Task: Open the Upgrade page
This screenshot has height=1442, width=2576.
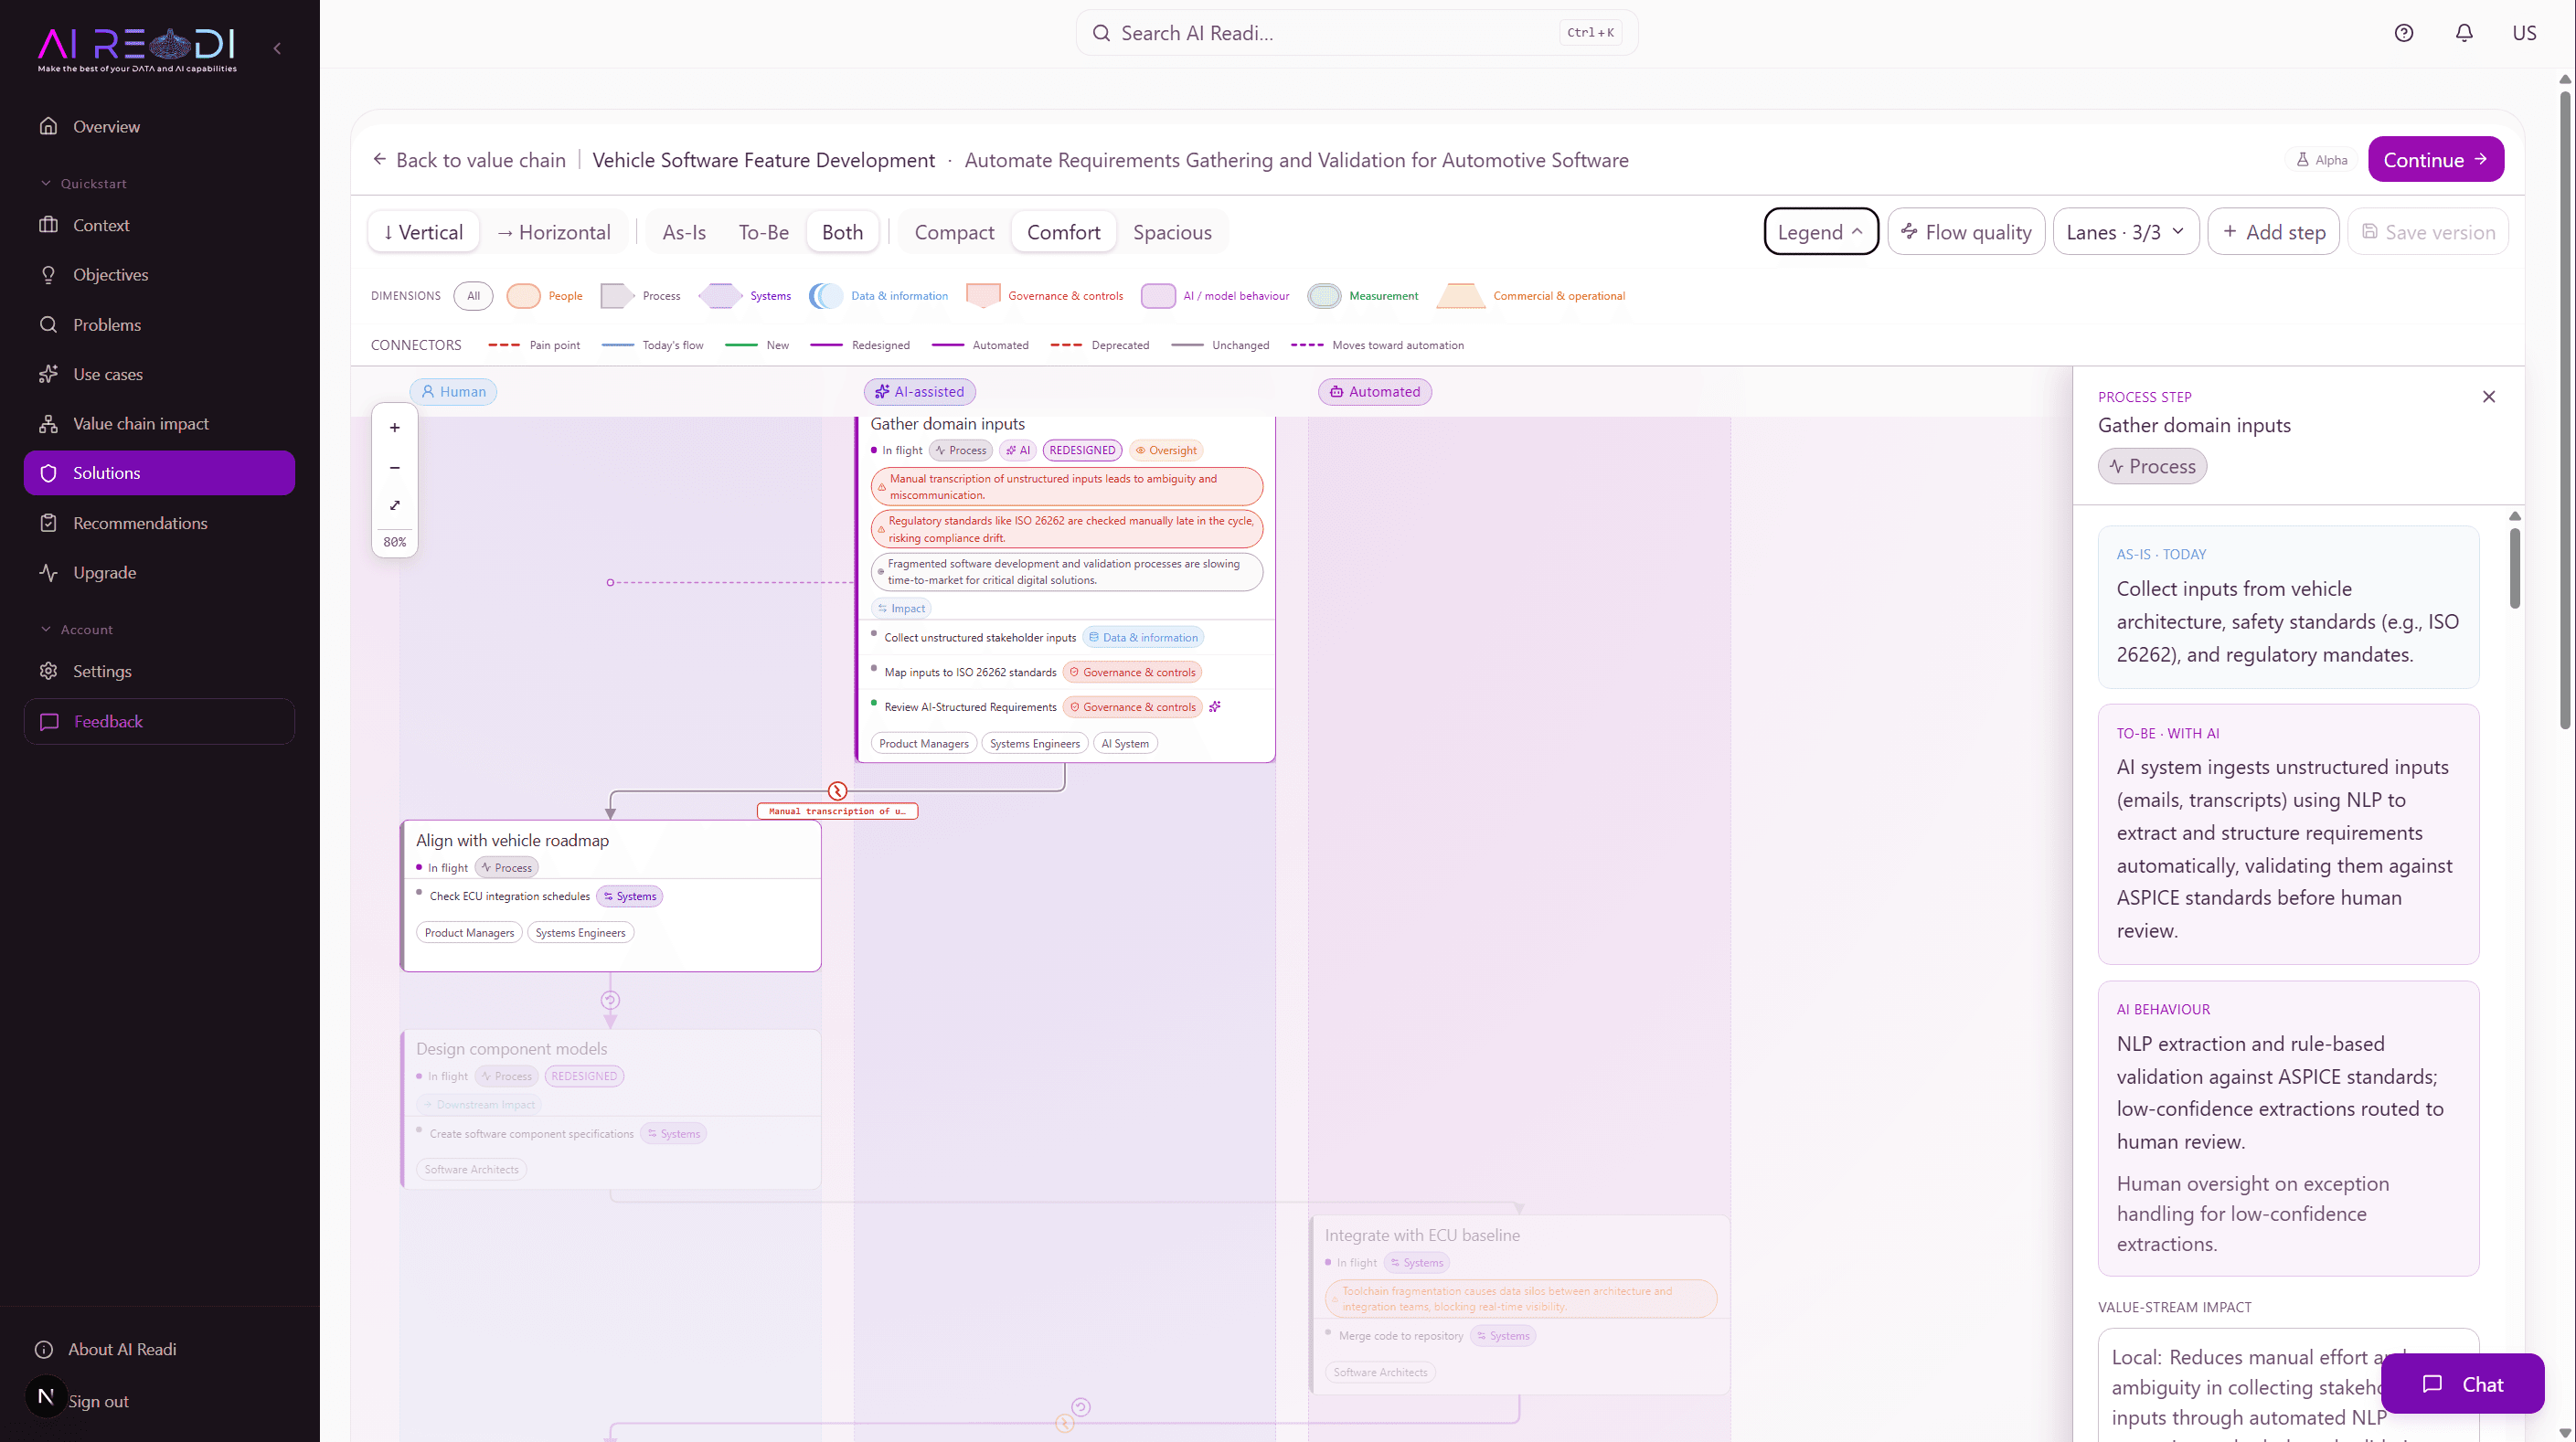Action: [159, 572]
